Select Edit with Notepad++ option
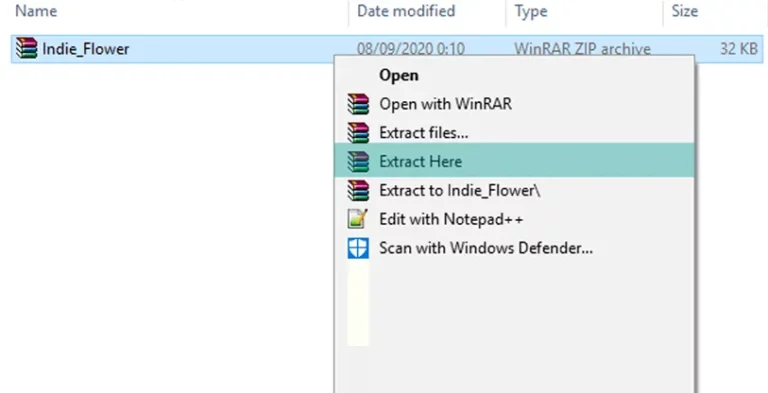Viewport: 768px width, 393px height. coord(514,219)
